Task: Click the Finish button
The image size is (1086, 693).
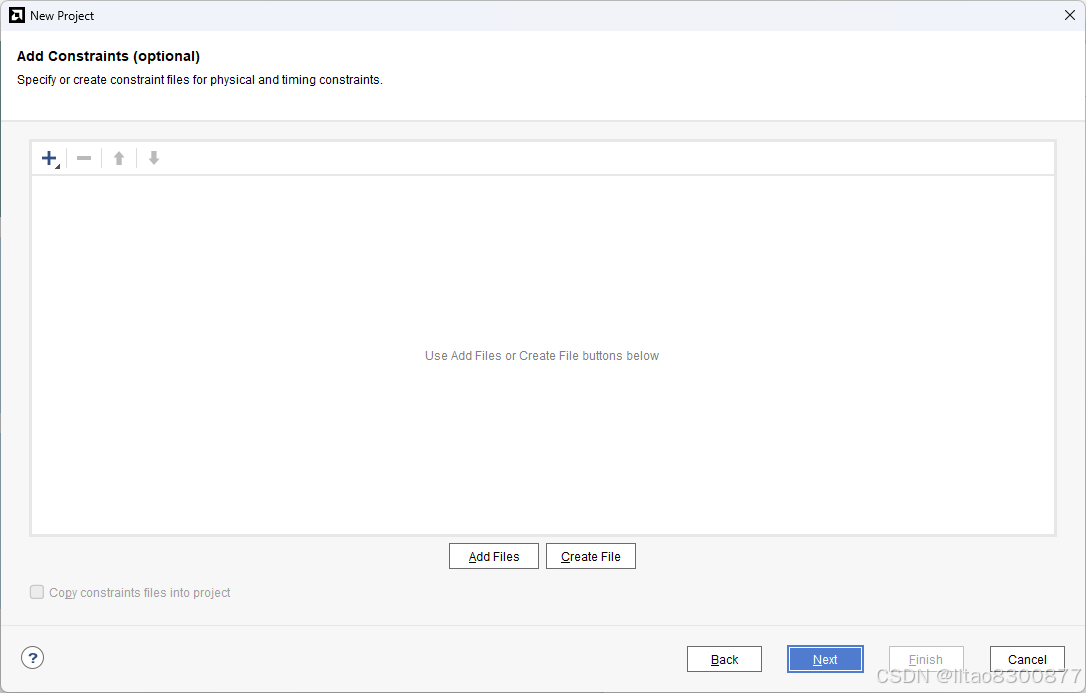Action: 926,659
